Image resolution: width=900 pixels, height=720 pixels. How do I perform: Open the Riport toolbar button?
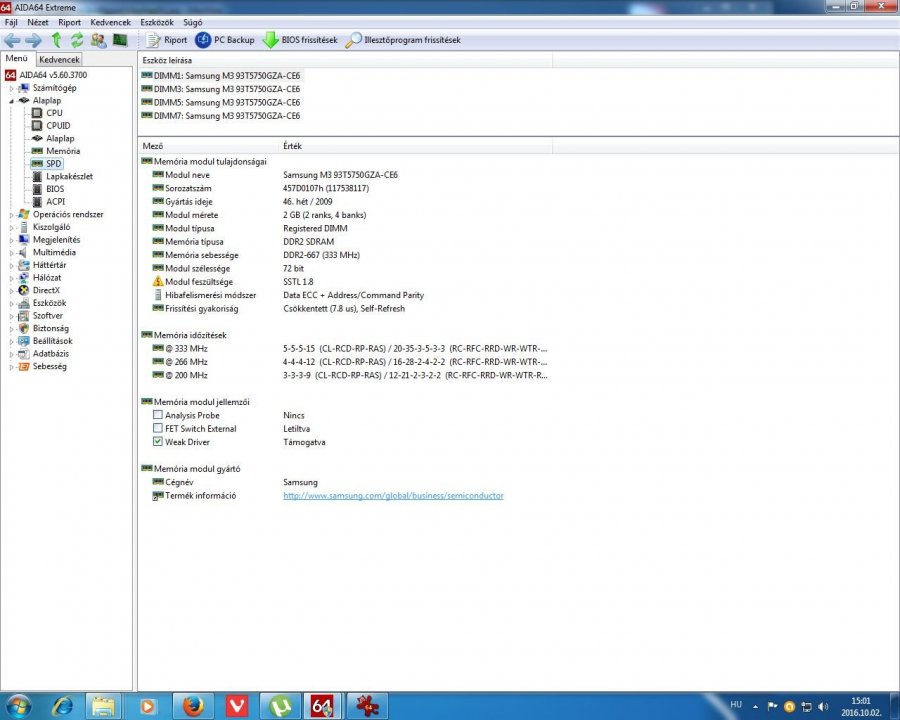coord(167,40)
